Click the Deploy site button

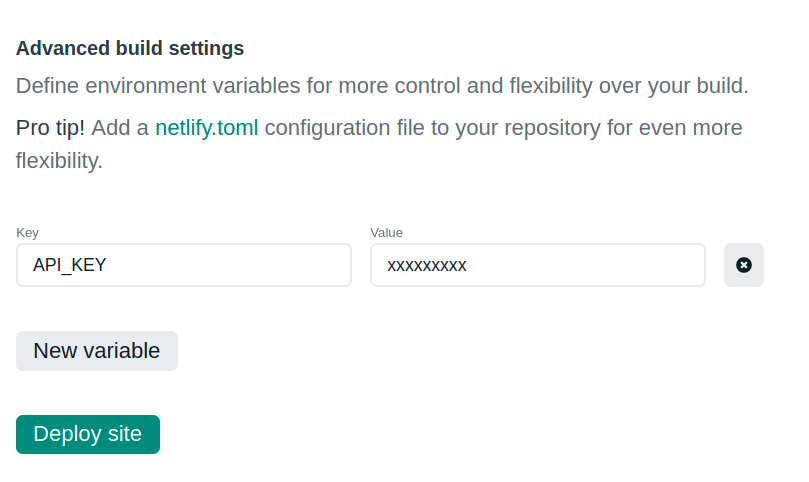(x=88, y=434)
